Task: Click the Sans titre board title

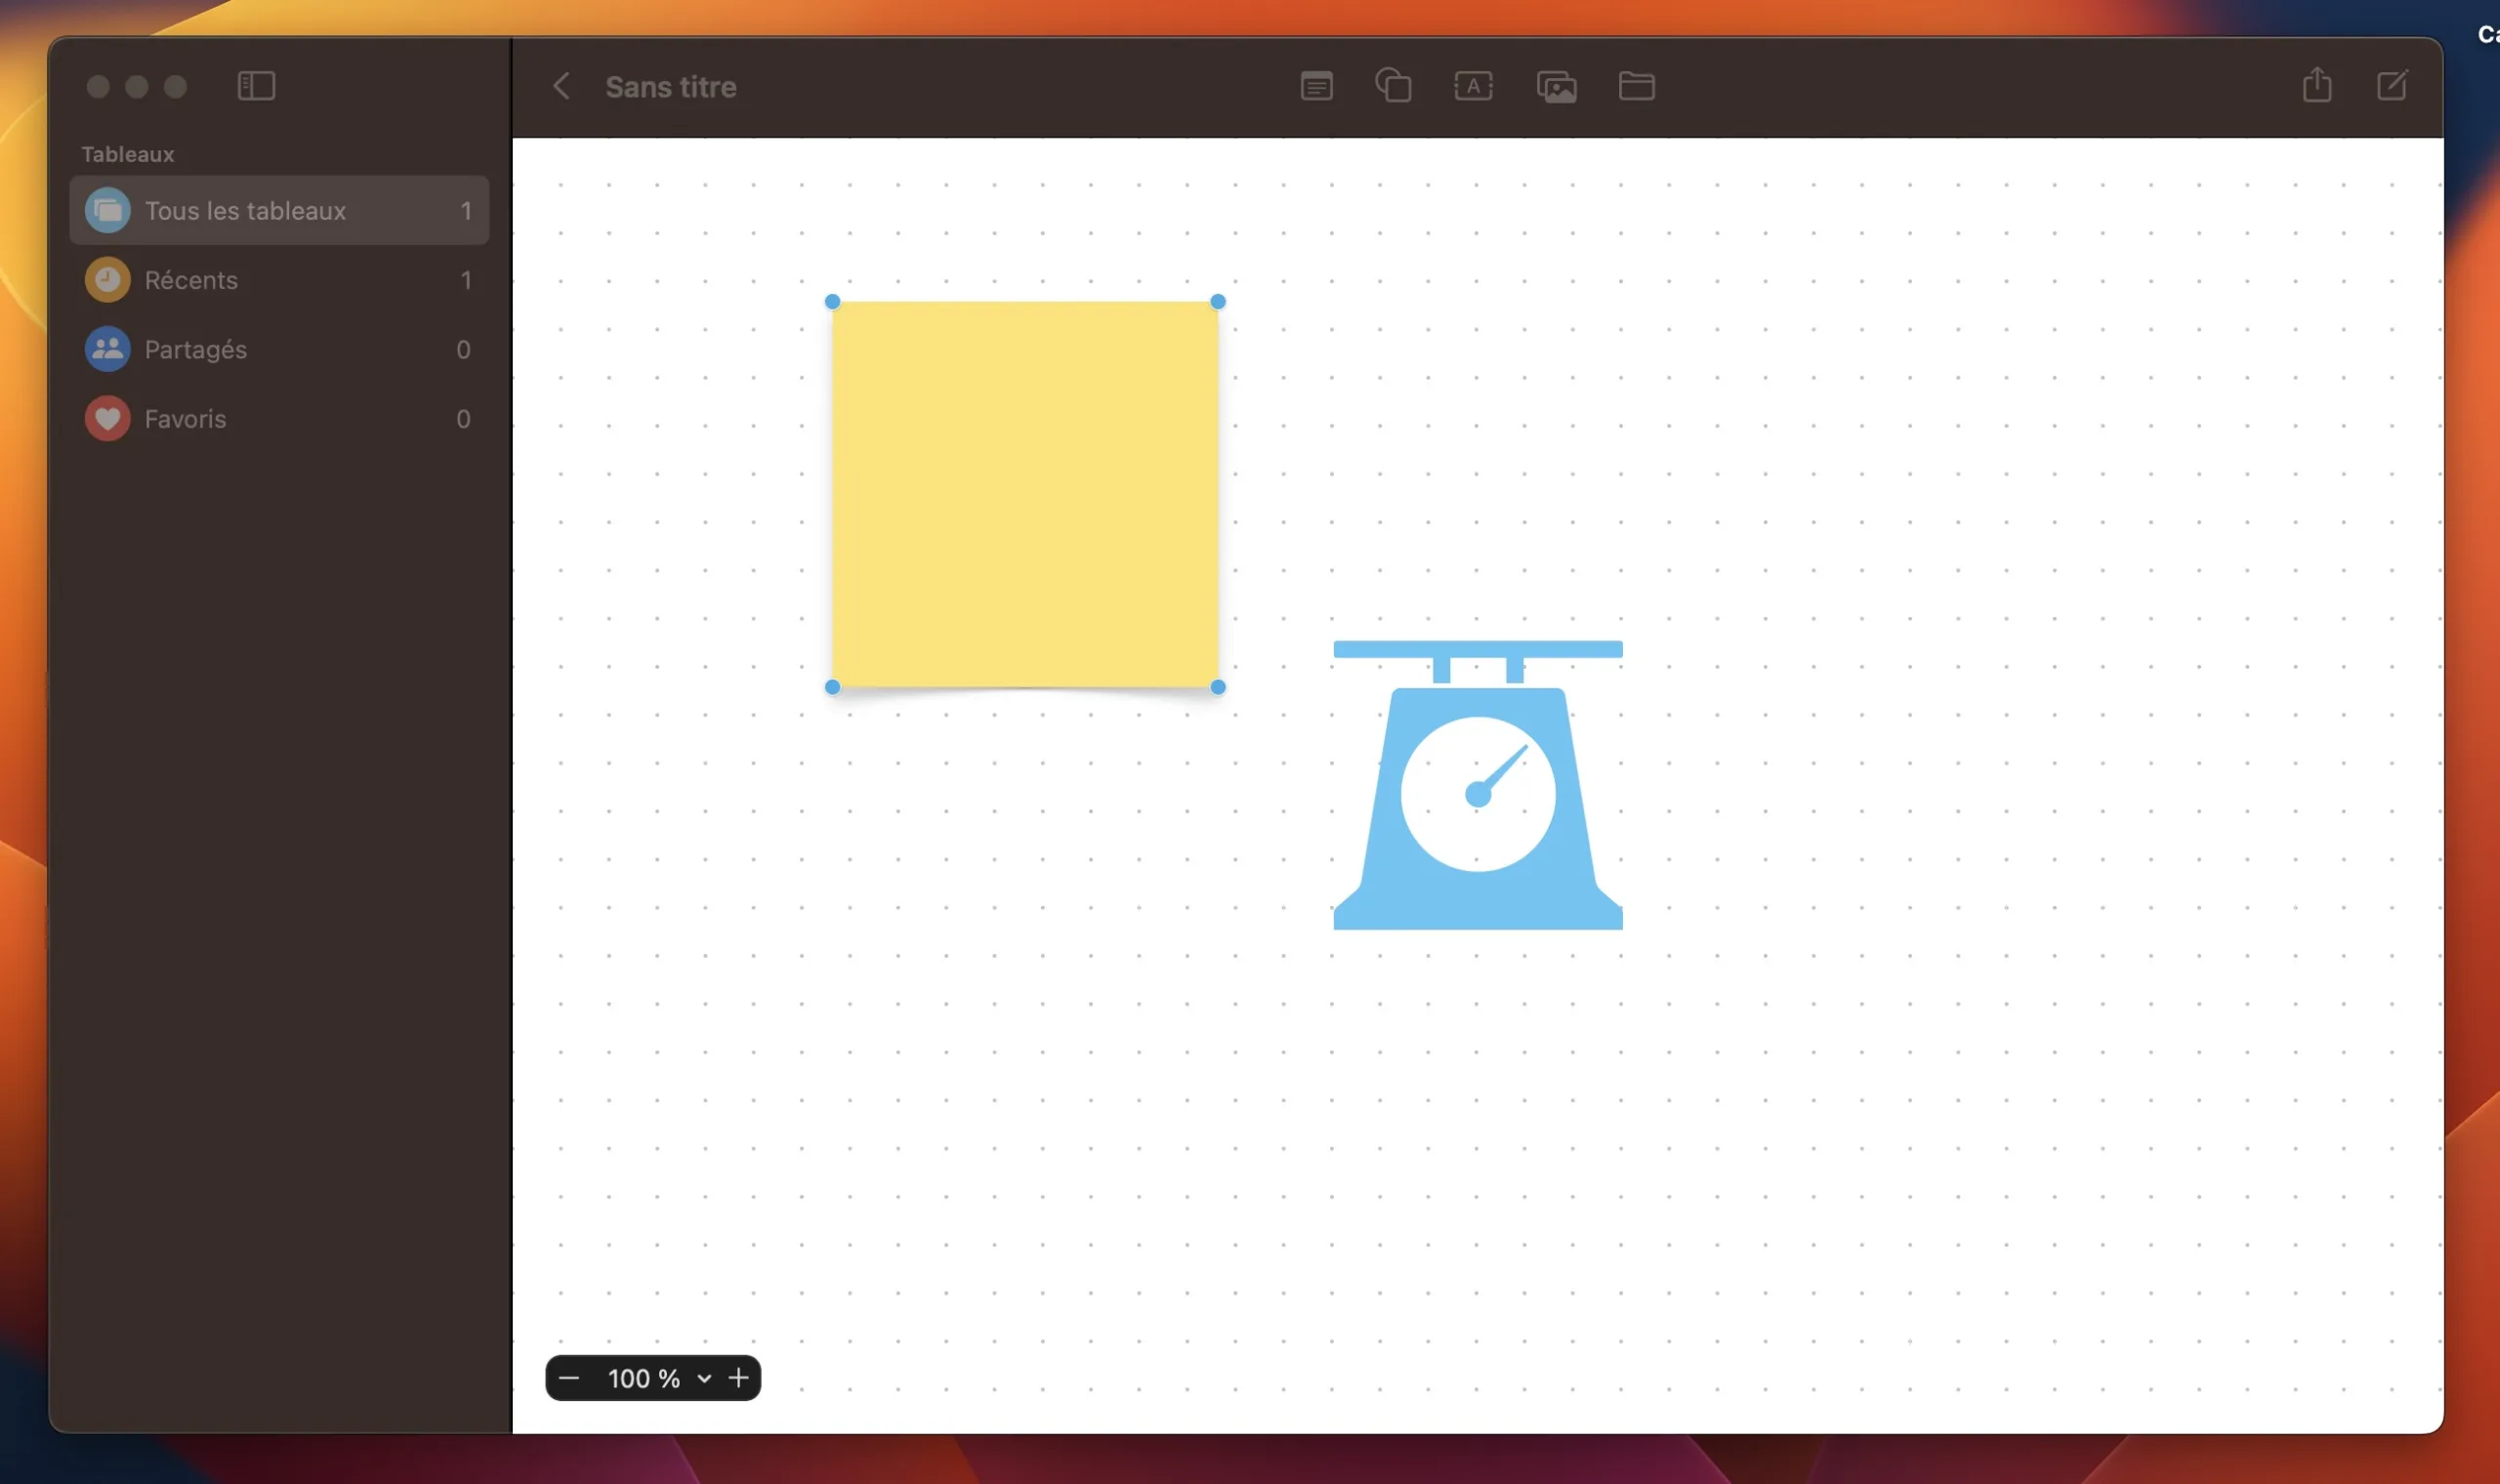Action: click(x=671, y=87)
